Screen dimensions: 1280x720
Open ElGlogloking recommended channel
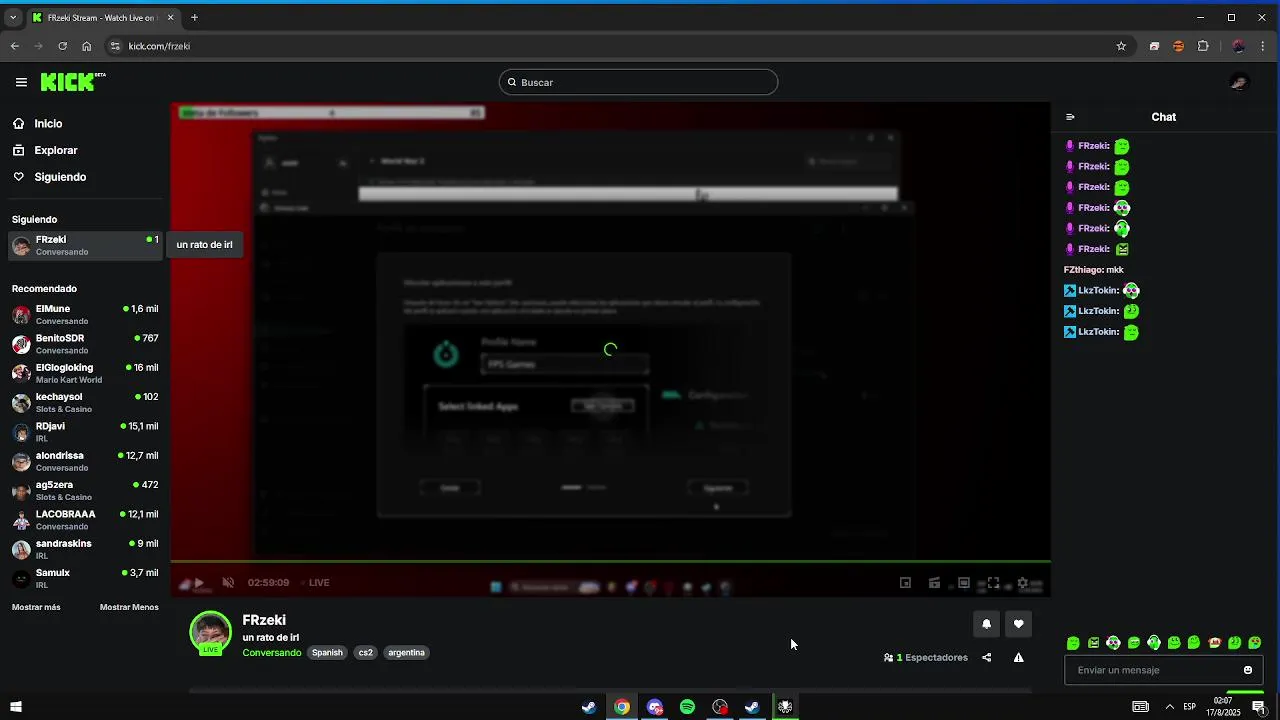[x=85, y=373]
